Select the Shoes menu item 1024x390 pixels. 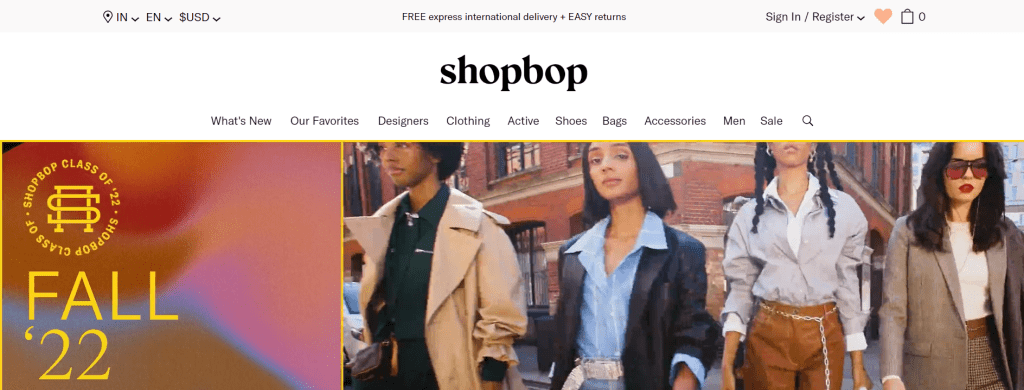[x=571, y=121]
